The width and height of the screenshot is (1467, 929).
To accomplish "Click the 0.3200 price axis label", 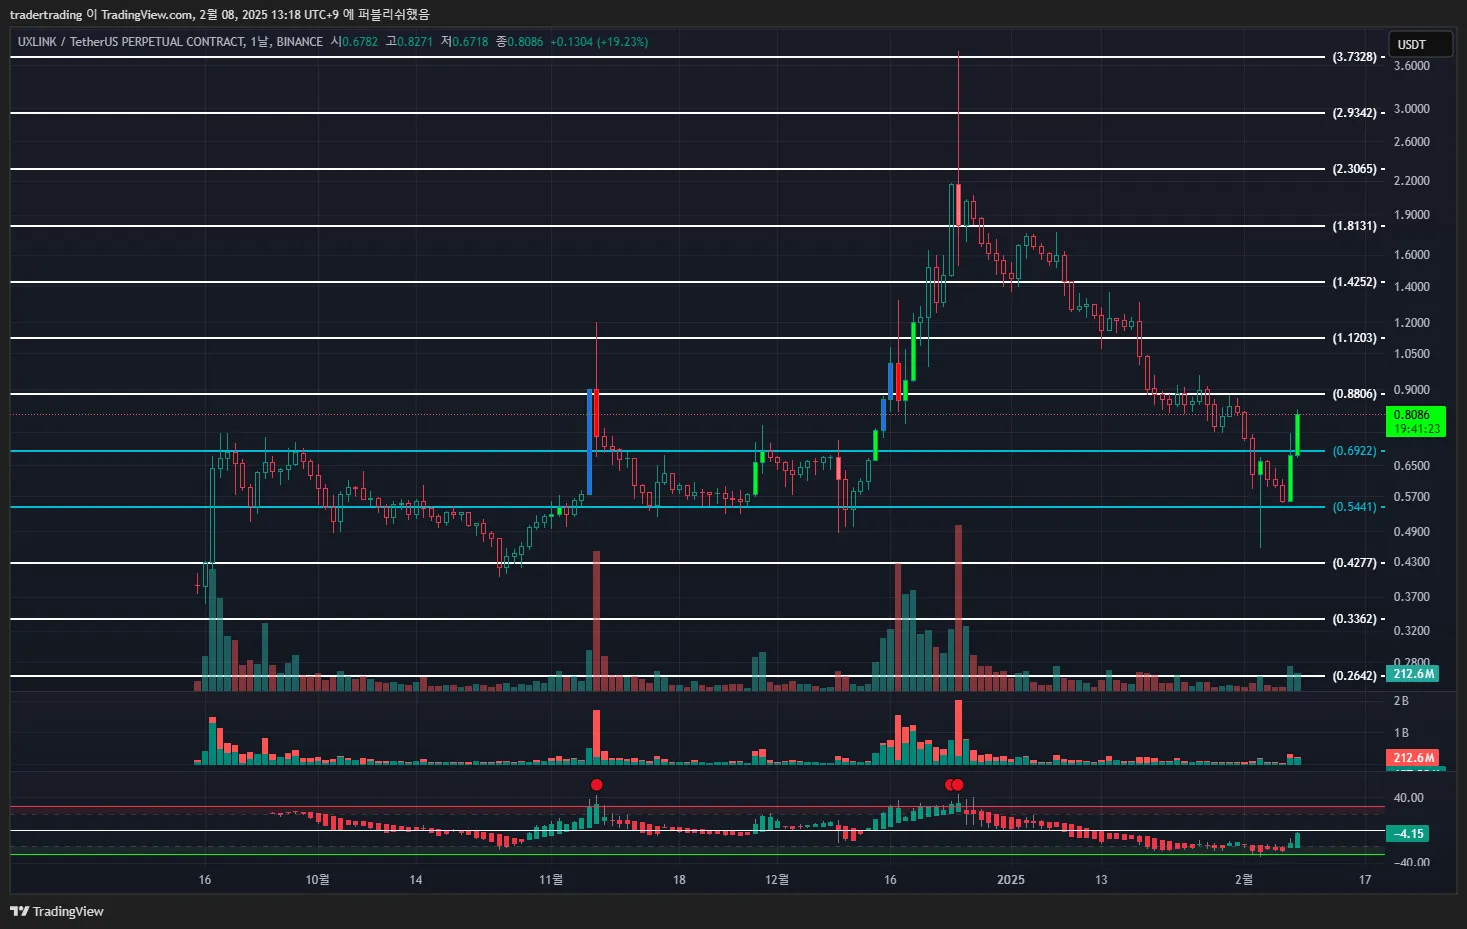I will 1411,631.
